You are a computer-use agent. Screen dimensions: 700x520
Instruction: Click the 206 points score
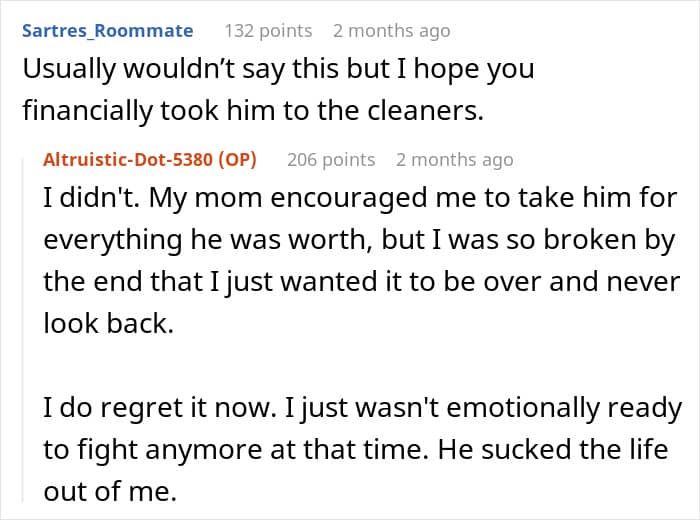(331, 159)
